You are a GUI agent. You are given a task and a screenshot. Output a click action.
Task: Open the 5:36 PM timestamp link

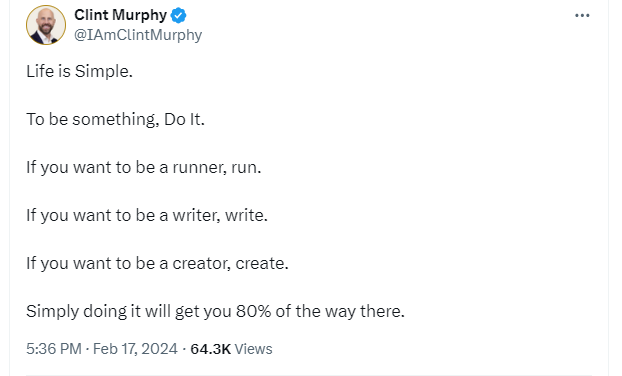(x=54, y=349)
